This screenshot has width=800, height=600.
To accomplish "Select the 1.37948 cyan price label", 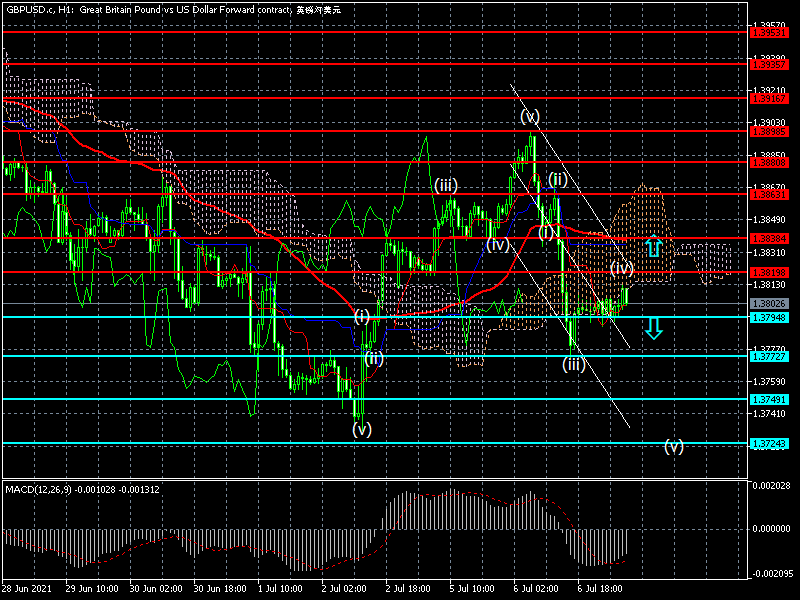I will [x=768, y=317].
